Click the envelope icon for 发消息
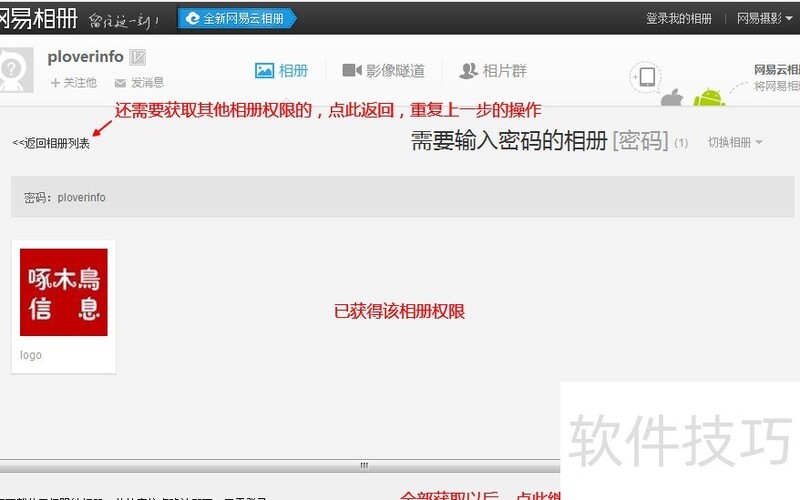800x500 pixels. tap(120, 83)
